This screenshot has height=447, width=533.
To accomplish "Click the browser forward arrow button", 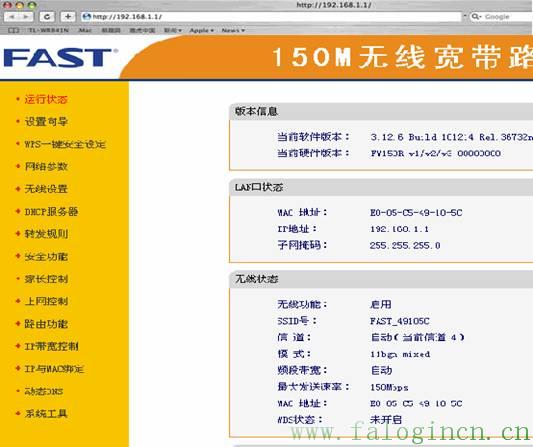I will point(26,16).
